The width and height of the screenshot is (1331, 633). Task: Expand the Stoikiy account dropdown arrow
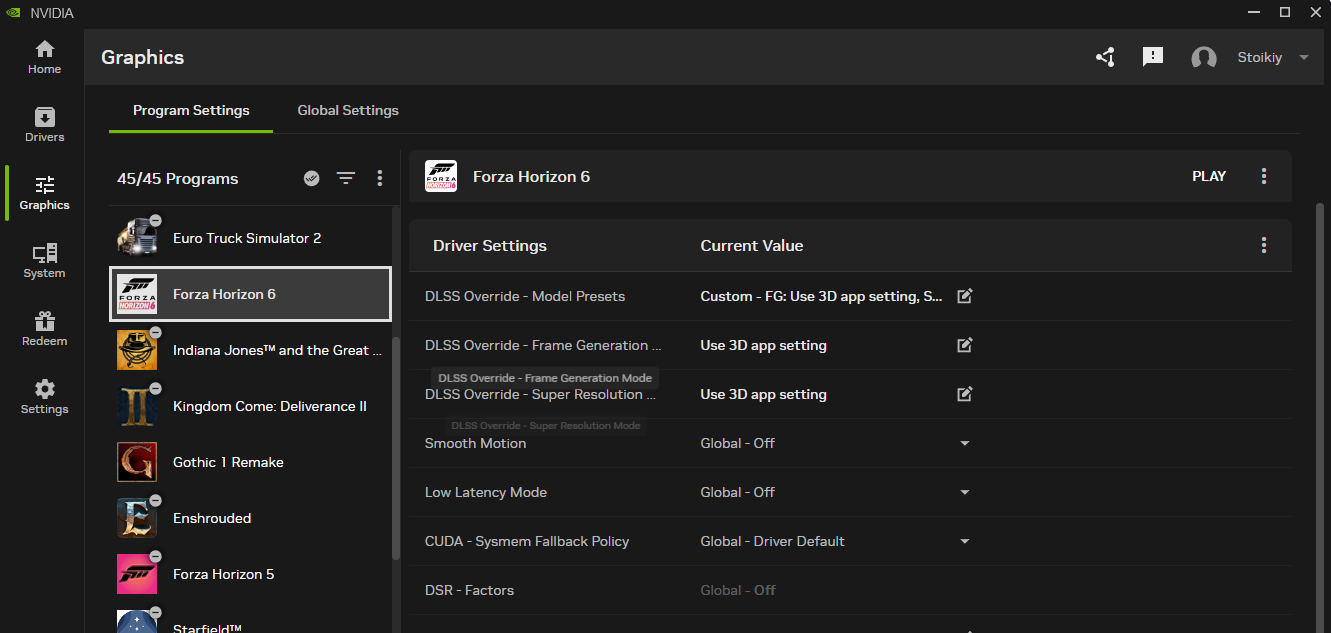point(1303,58)
